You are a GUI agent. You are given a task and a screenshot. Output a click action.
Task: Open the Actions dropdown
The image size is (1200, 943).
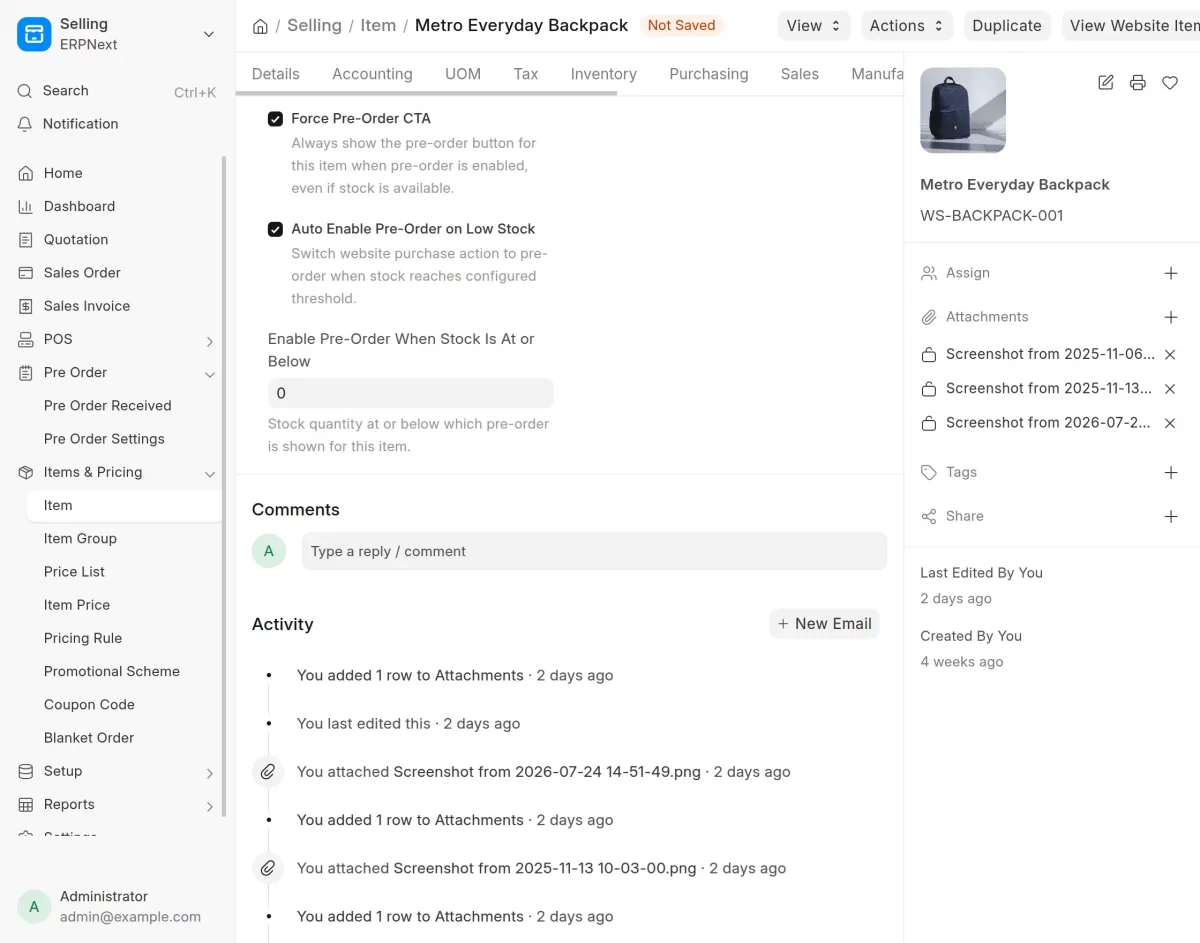click(907, 26)
